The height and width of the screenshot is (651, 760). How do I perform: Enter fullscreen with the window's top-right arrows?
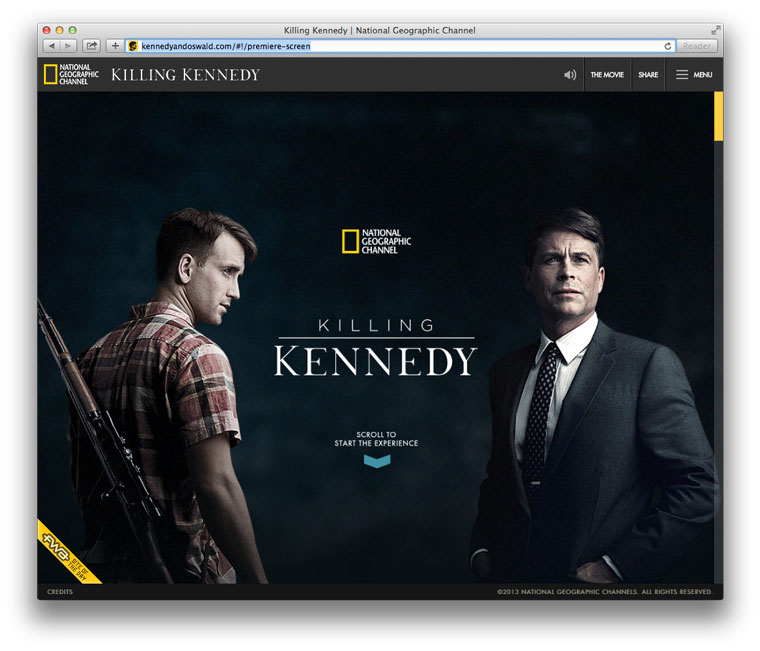[715, 30]
